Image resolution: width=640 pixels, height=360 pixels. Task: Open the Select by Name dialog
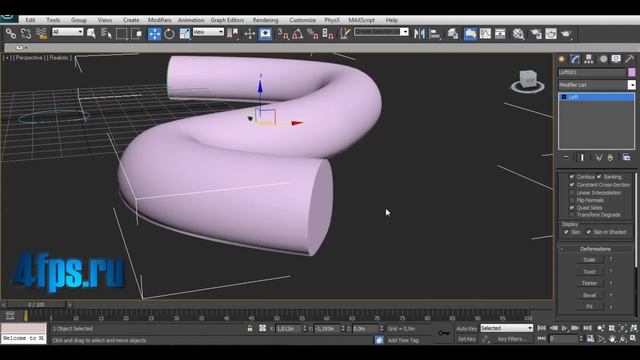(x=106, y=34)
